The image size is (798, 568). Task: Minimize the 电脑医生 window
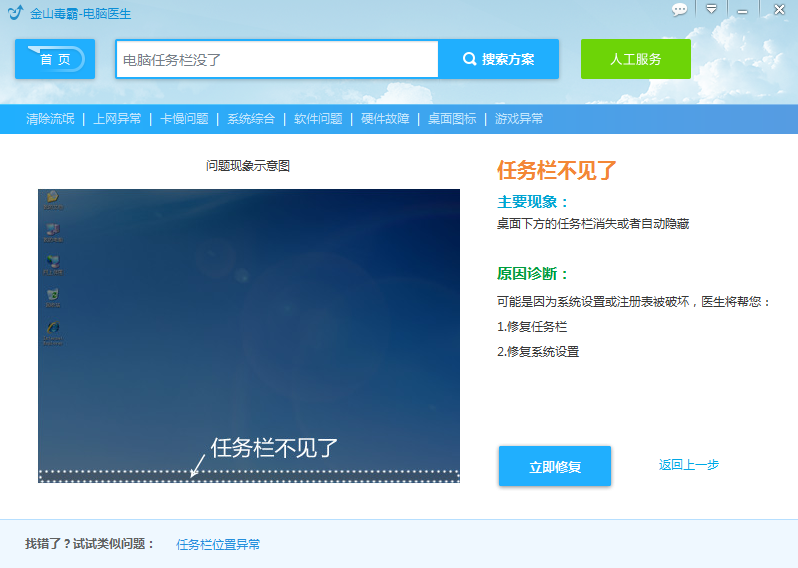point(742,10)
